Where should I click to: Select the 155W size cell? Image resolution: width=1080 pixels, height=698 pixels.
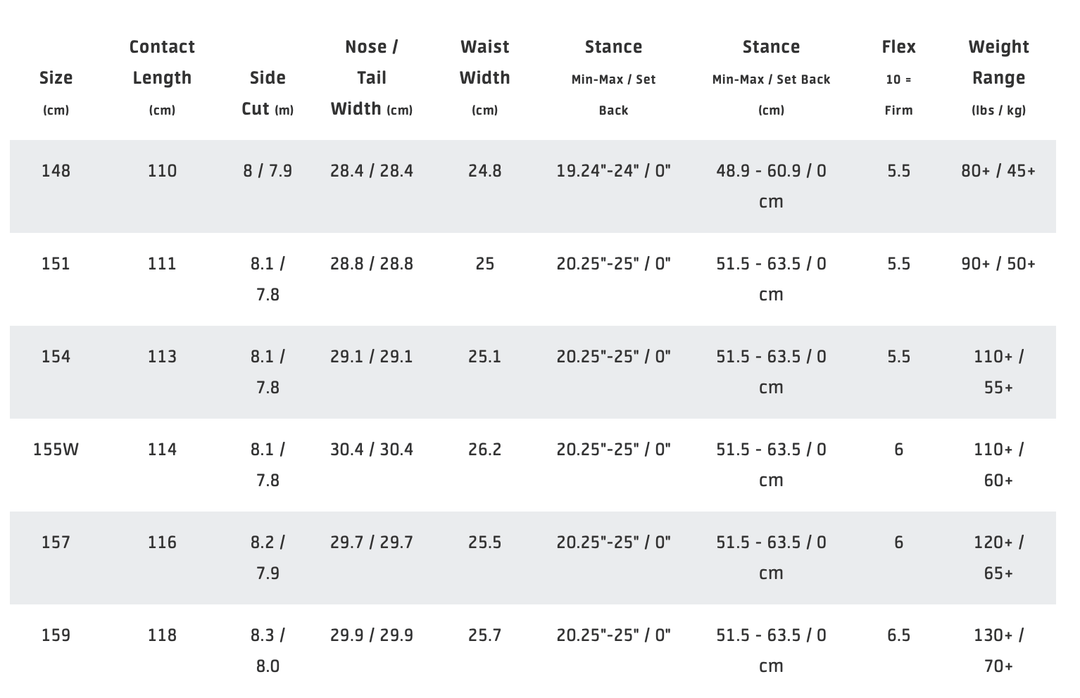tap(56, 450)
